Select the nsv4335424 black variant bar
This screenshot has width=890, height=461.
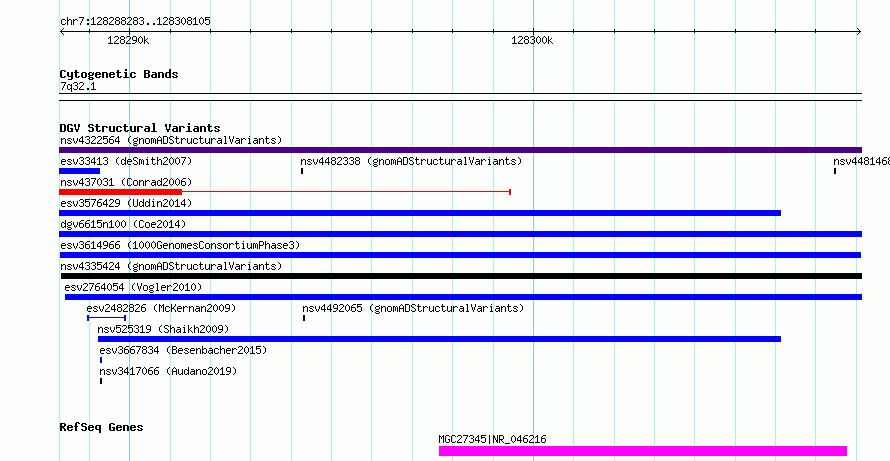(x=461, y=276)
